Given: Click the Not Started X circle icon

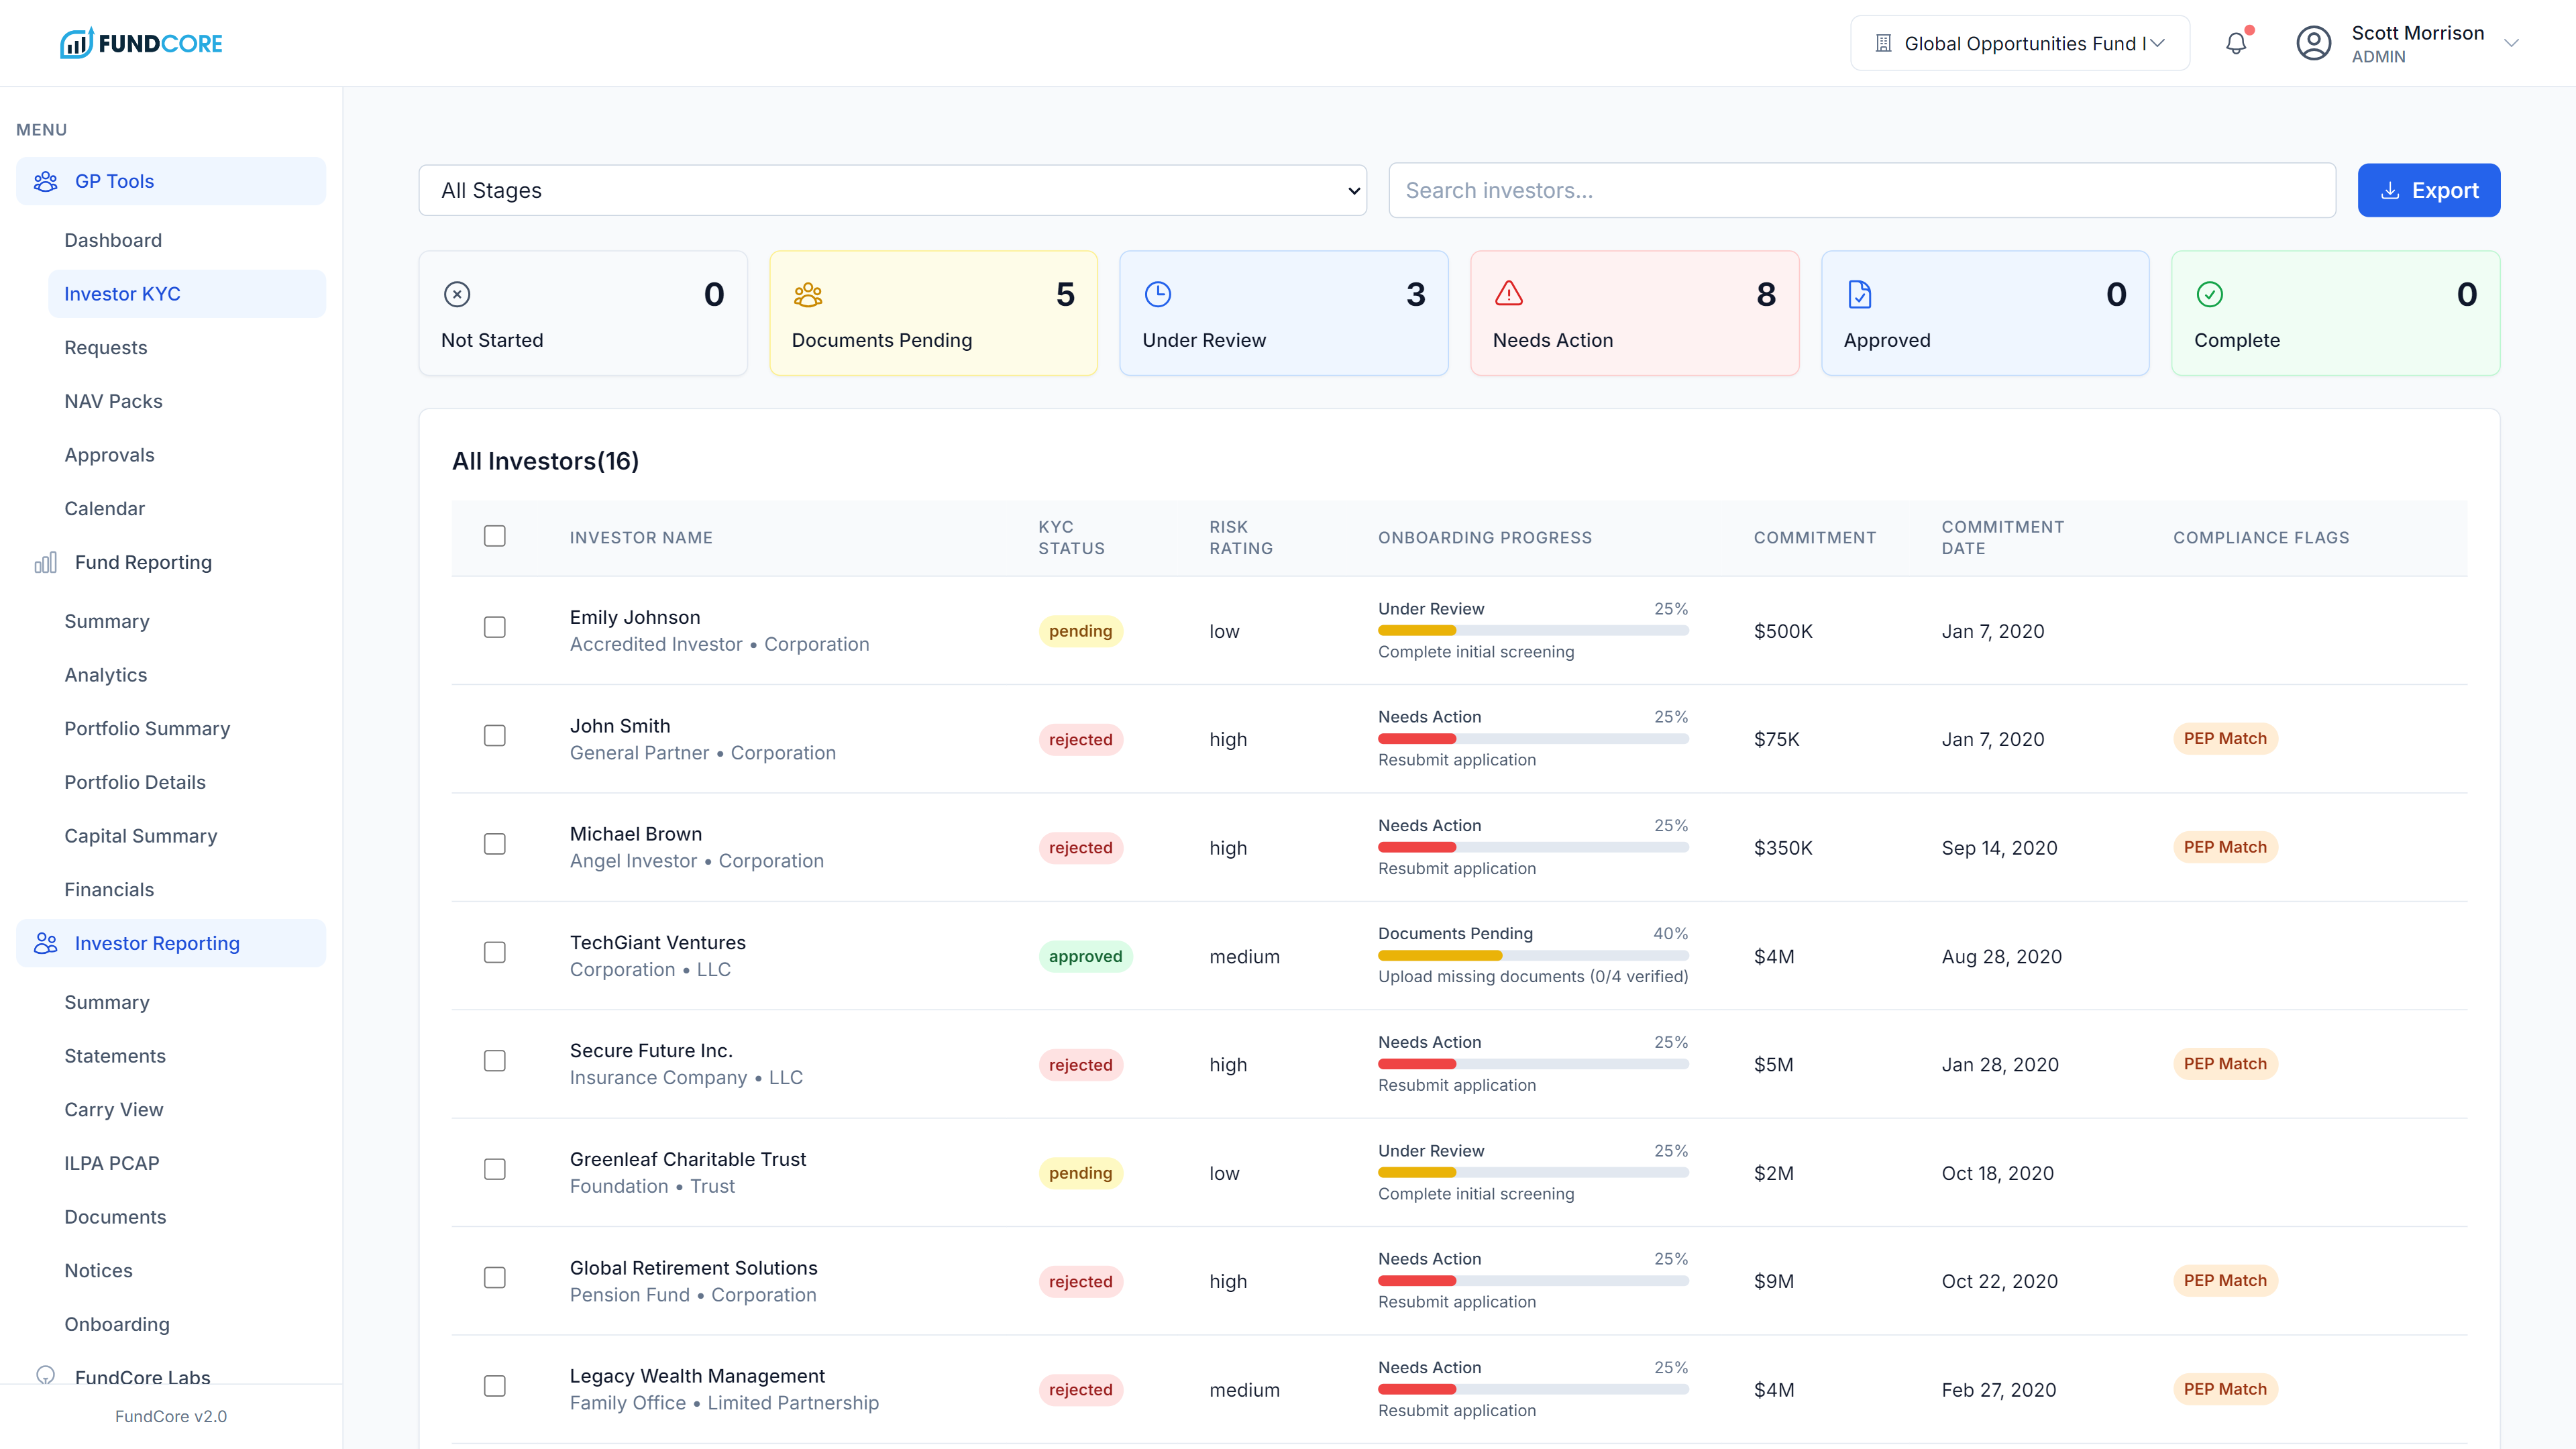Looking at the screenshot, I should (457, 294).
